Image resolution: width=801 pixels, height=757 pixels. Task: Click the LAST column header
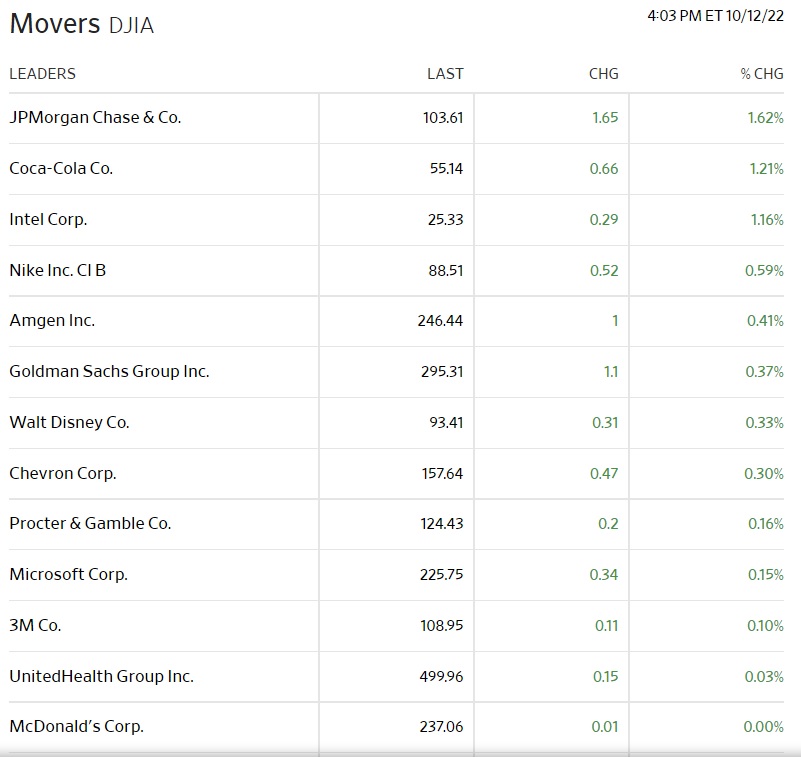[445, 74]
